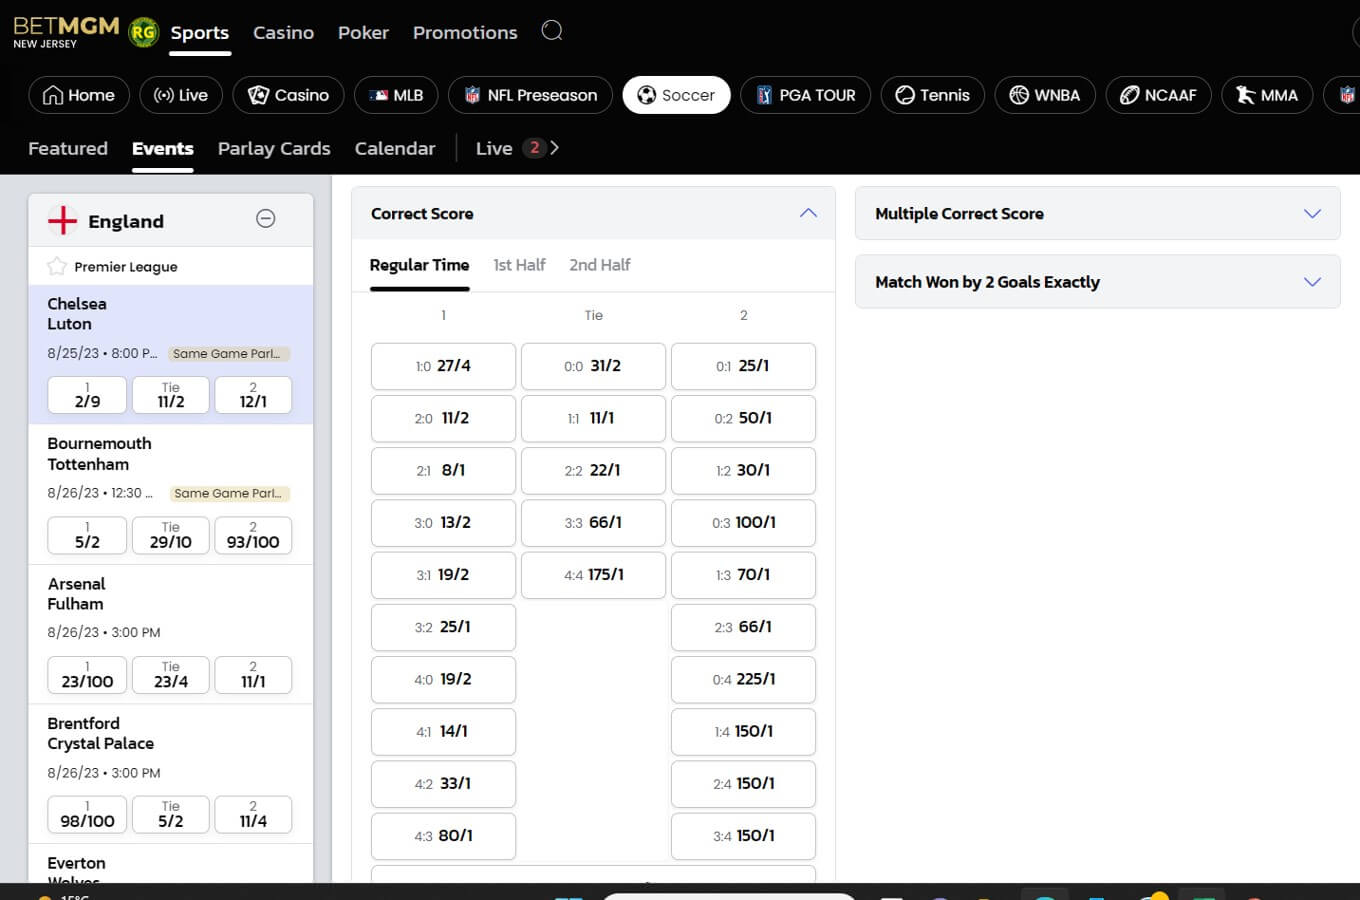
Task: Click the Tennis sport icon
Action: point(906,95)
